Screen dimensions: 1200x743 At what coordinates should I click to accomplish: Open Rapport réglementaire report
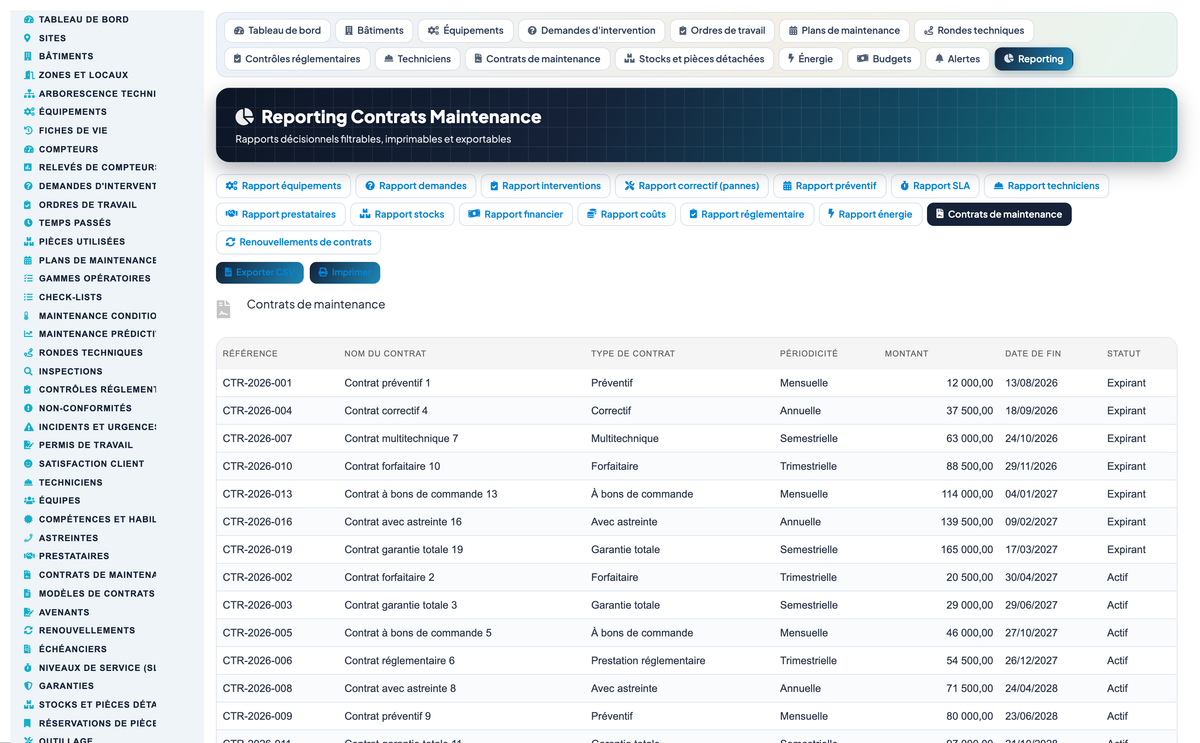746,214
